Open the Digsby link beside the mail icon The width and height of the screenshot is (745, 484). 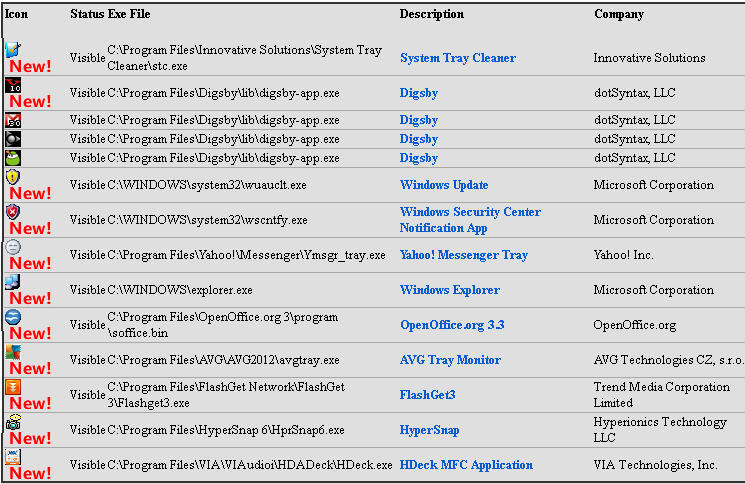point(419,120)
